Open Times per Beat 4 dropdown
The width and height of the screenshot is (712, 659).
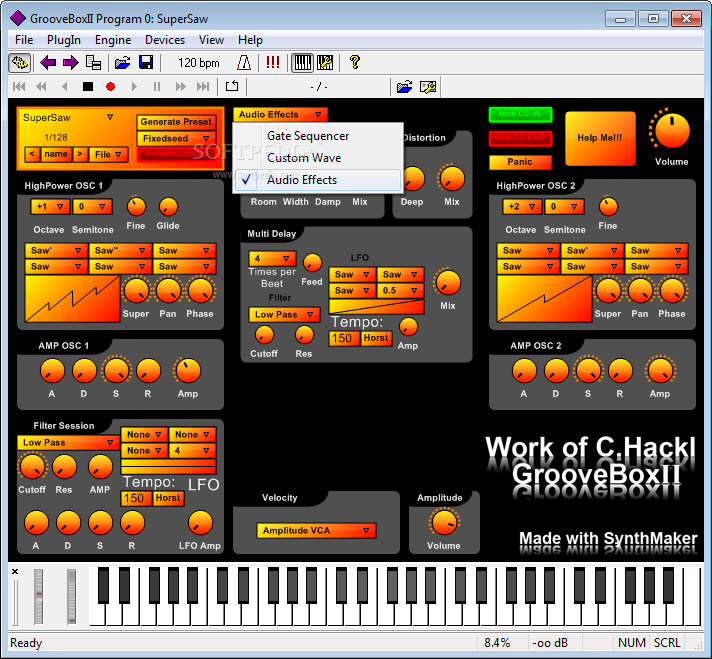pyautogui.click(x=272, y=258)
